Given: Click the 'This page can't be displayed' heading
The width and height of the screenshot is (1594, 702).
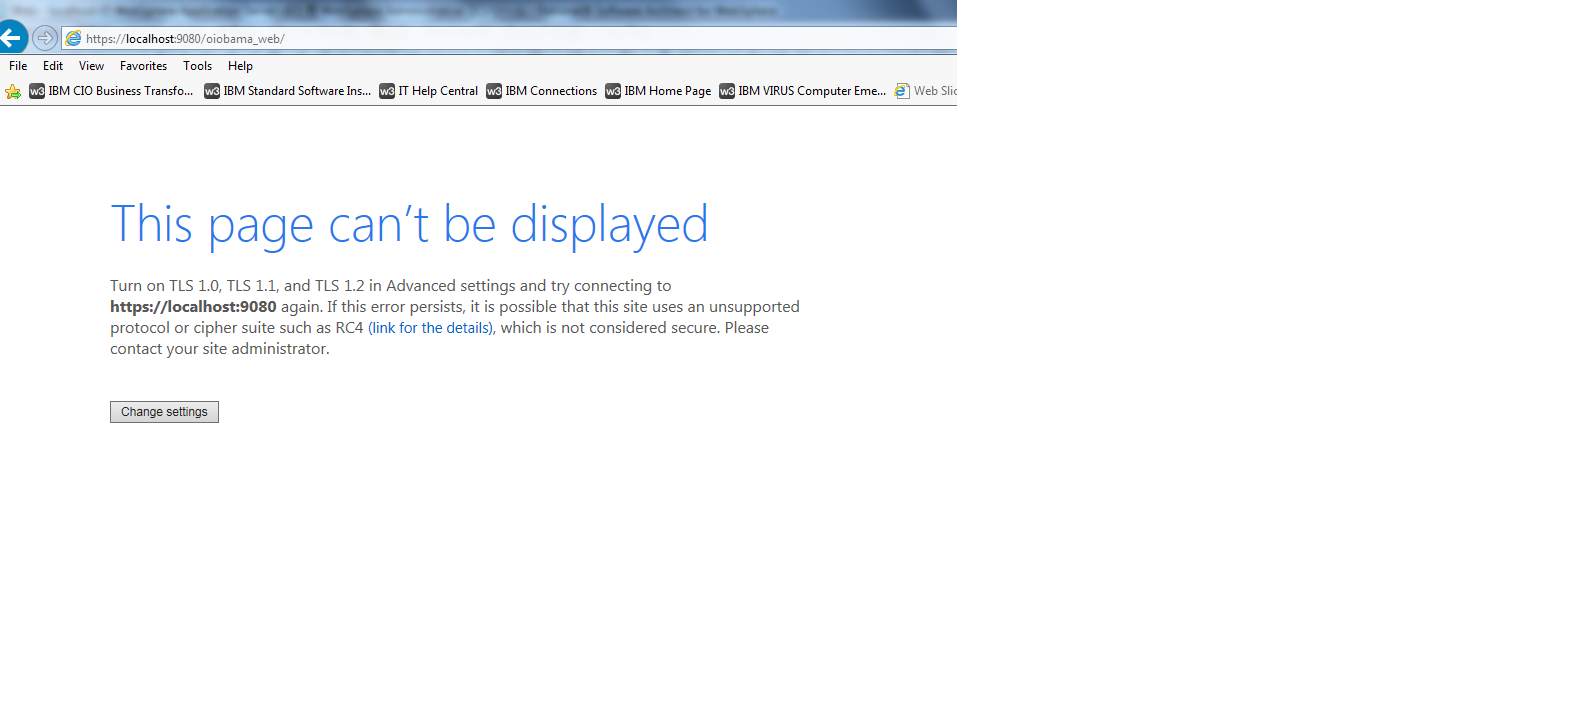Looking at the screenshot, I should 409,225.
